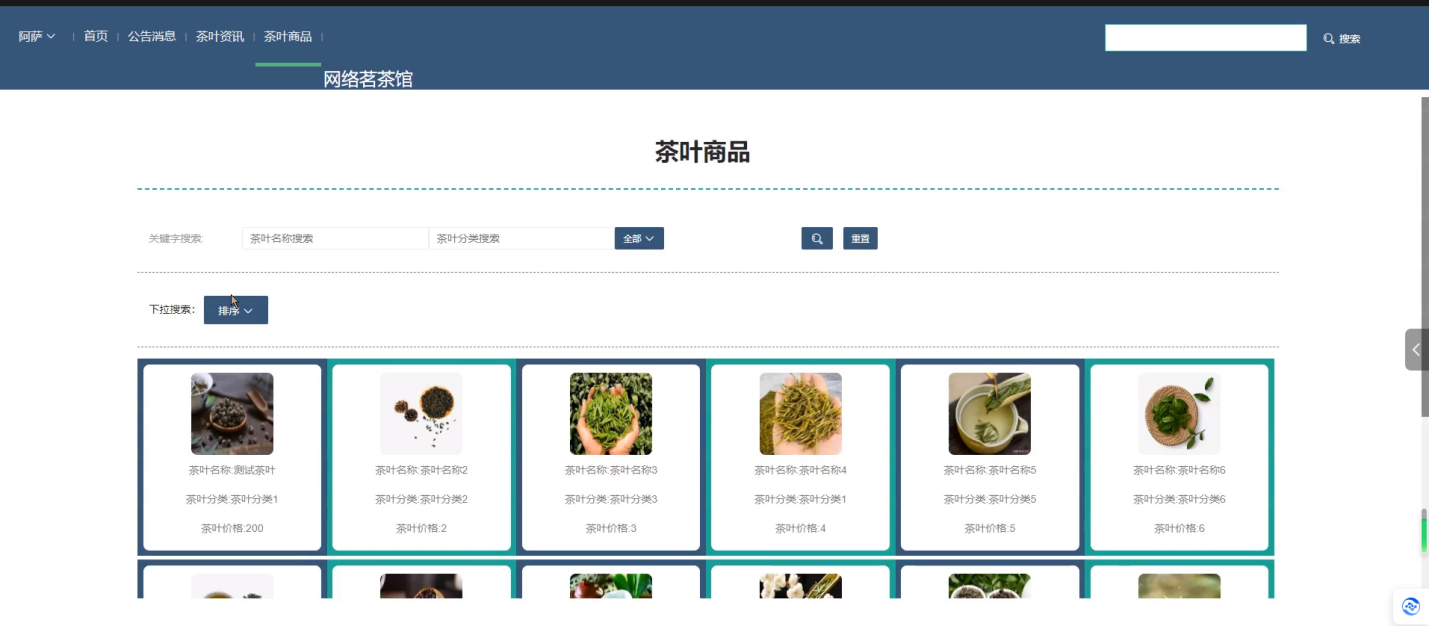Viewport: 1429px width, 626px height.
Task: Click the text 茶叶价格:5
Action: point(990,528)
